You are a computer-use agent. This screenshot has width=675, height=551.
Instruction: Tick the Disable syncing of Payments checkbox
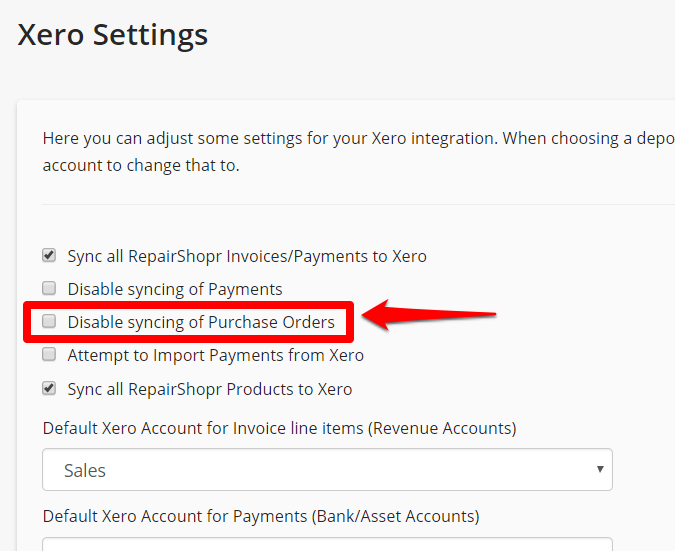pos(49,288)
